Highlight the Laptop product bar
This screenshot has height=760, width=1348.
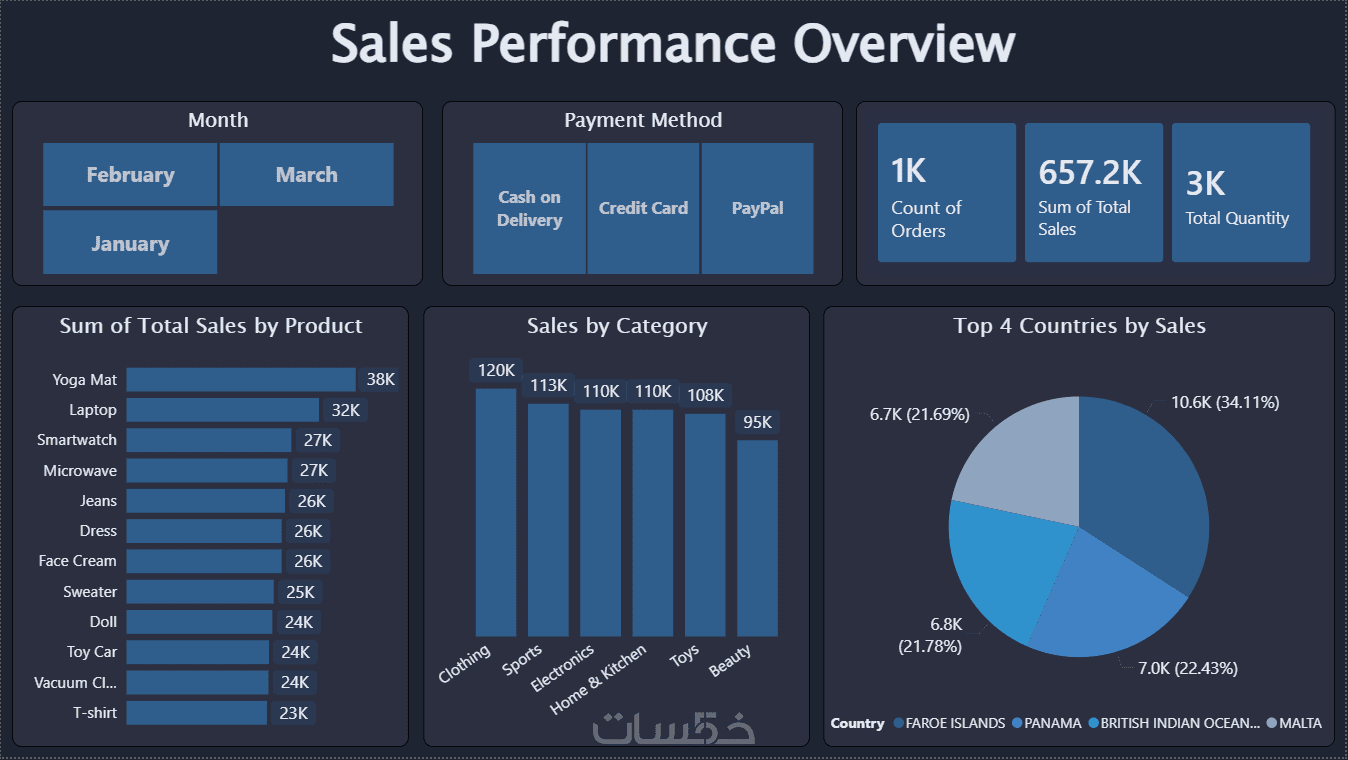click(223, 410)
